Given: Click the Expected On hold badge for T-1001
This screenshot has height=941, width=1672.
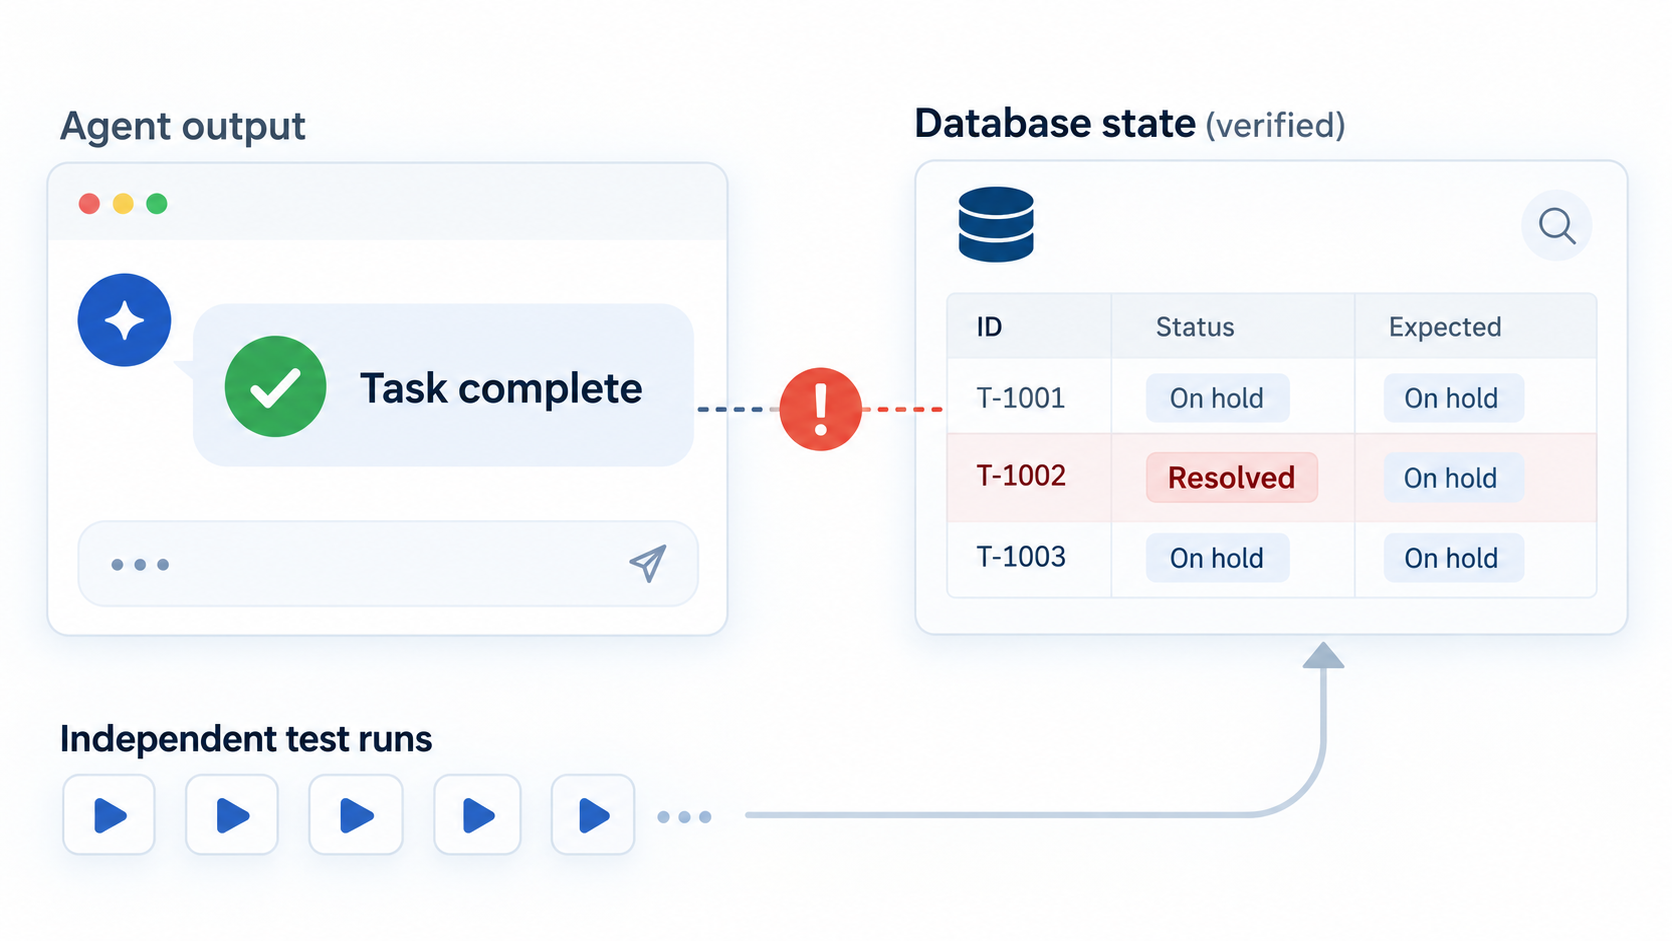Looking at the screenshot, I should pyautogui.click(x=1453, y=398).
